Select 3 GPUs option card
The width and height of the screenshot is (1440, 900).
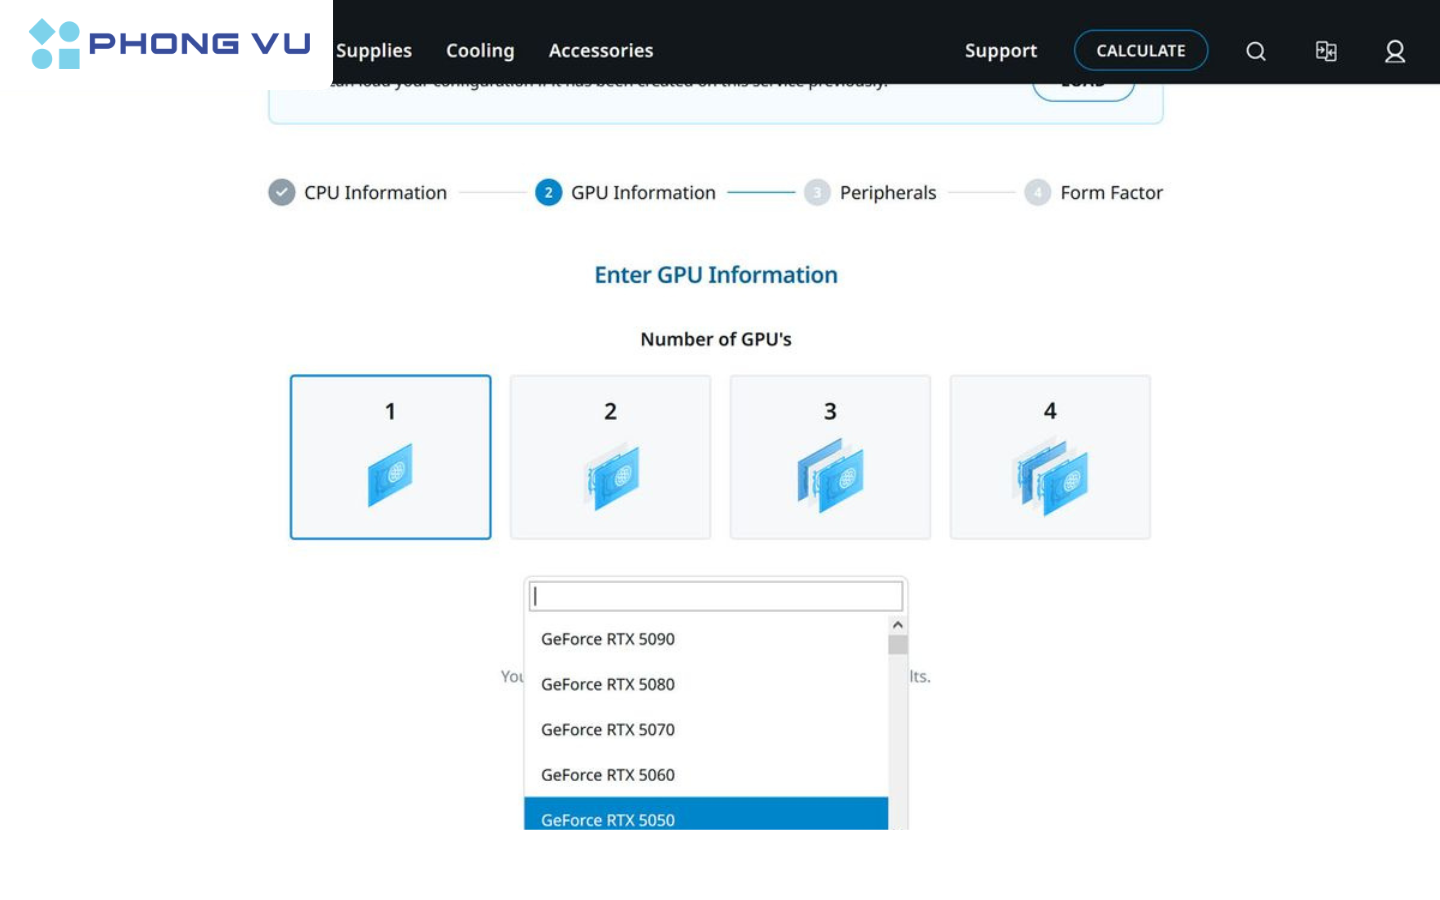tap(830, 457)
